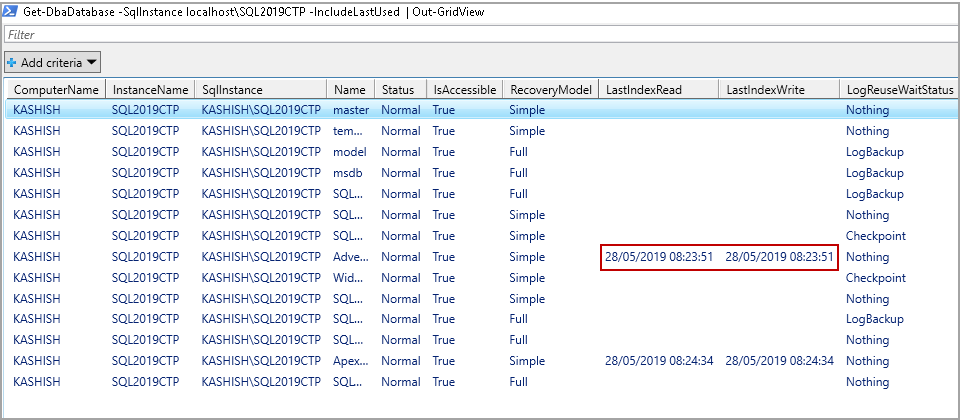This screenshot has height=420, width=960.
Task: Click KASHISH computer name in msdb row
Action: click(37, 173)
